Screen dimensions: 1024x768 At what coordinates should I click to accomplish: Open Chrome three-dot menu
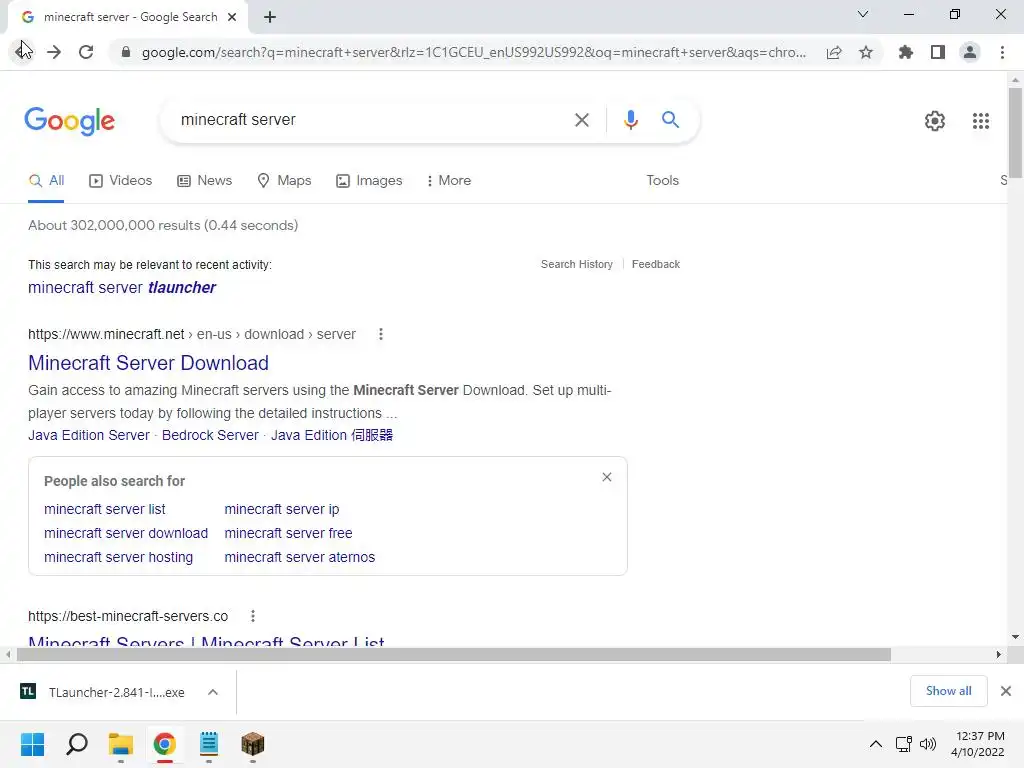pos(1002,52)
